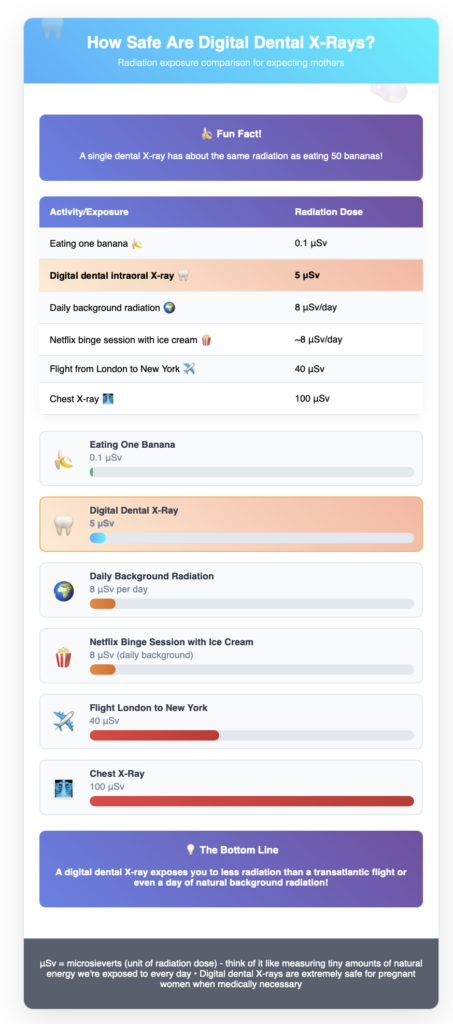
Task: Click the X-ray icon in Chest X-Ray card
Action: (x=63, y=788)
